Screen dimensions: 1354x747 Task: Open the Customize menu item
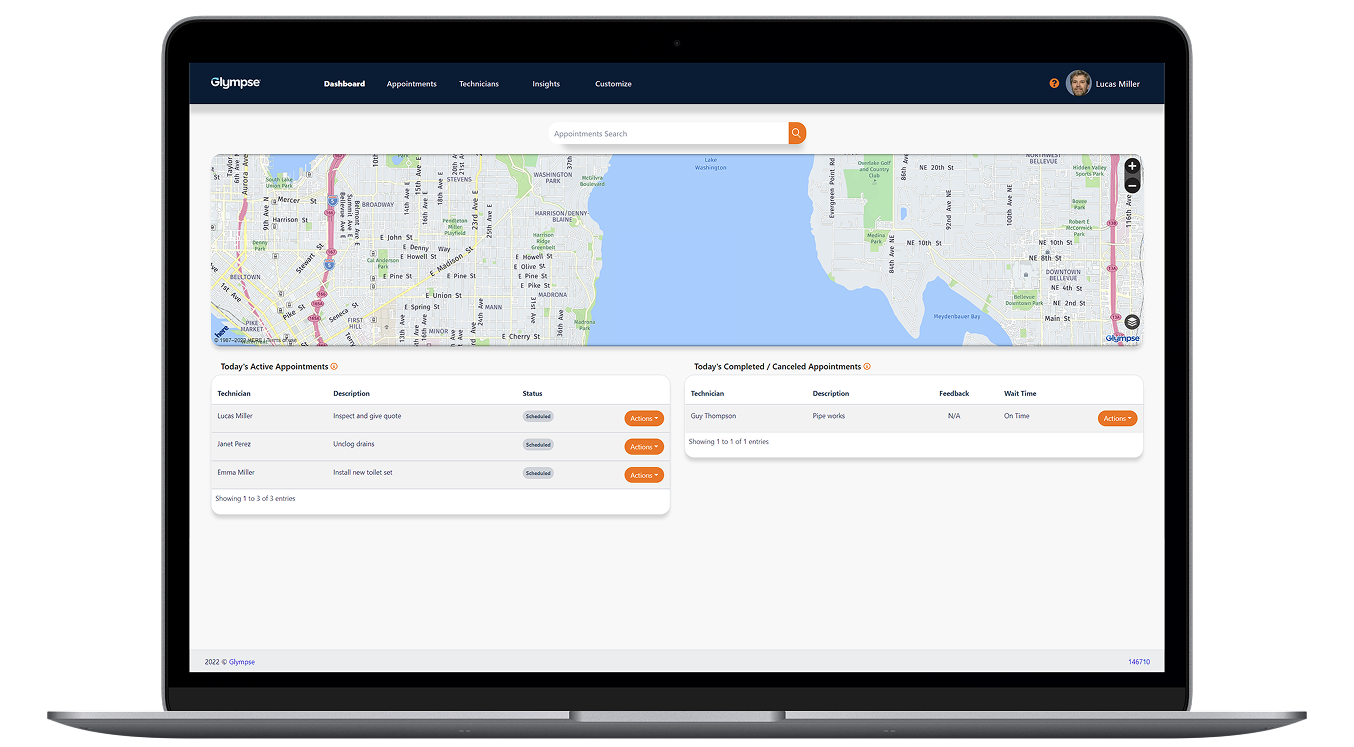pyautogui.click(x=613, y=84)
